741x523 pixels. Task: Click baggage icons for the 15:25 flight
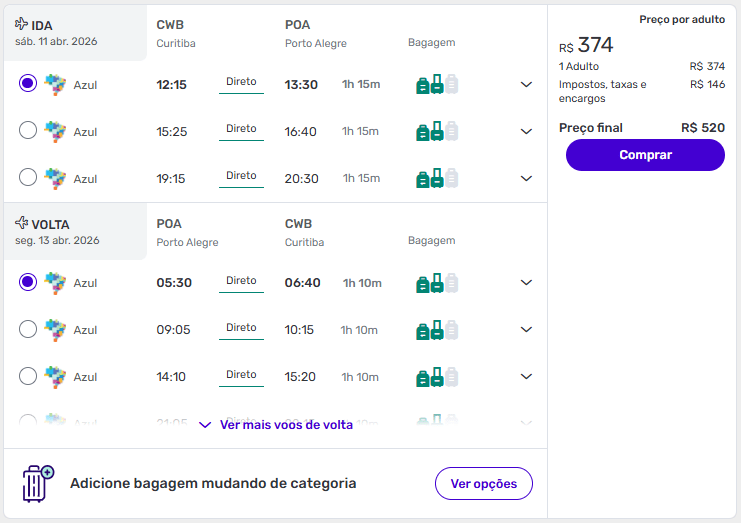point(437,131)
